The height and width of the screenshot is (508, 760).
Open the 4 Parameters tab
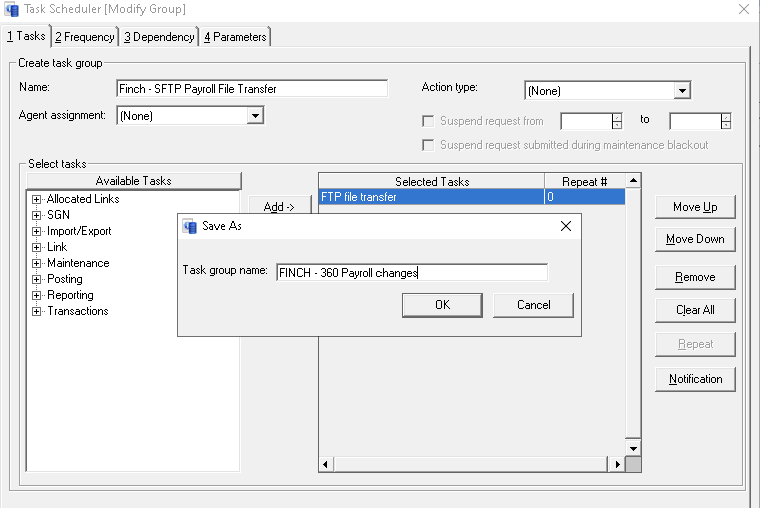pos(235,37)
